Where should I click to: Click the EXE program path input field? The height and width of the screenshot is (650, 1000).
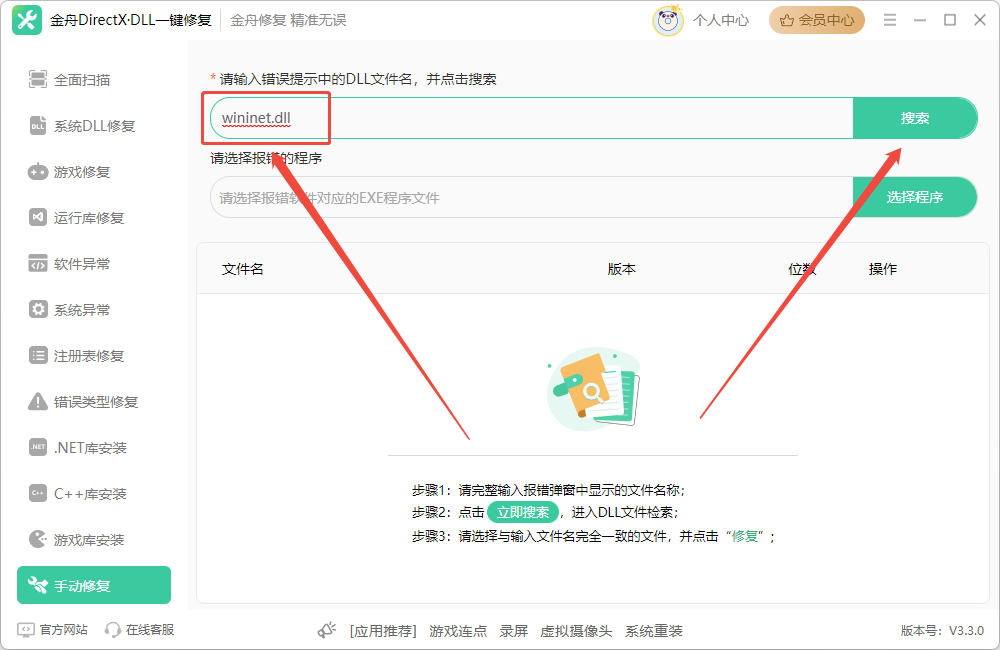(532, 197)
